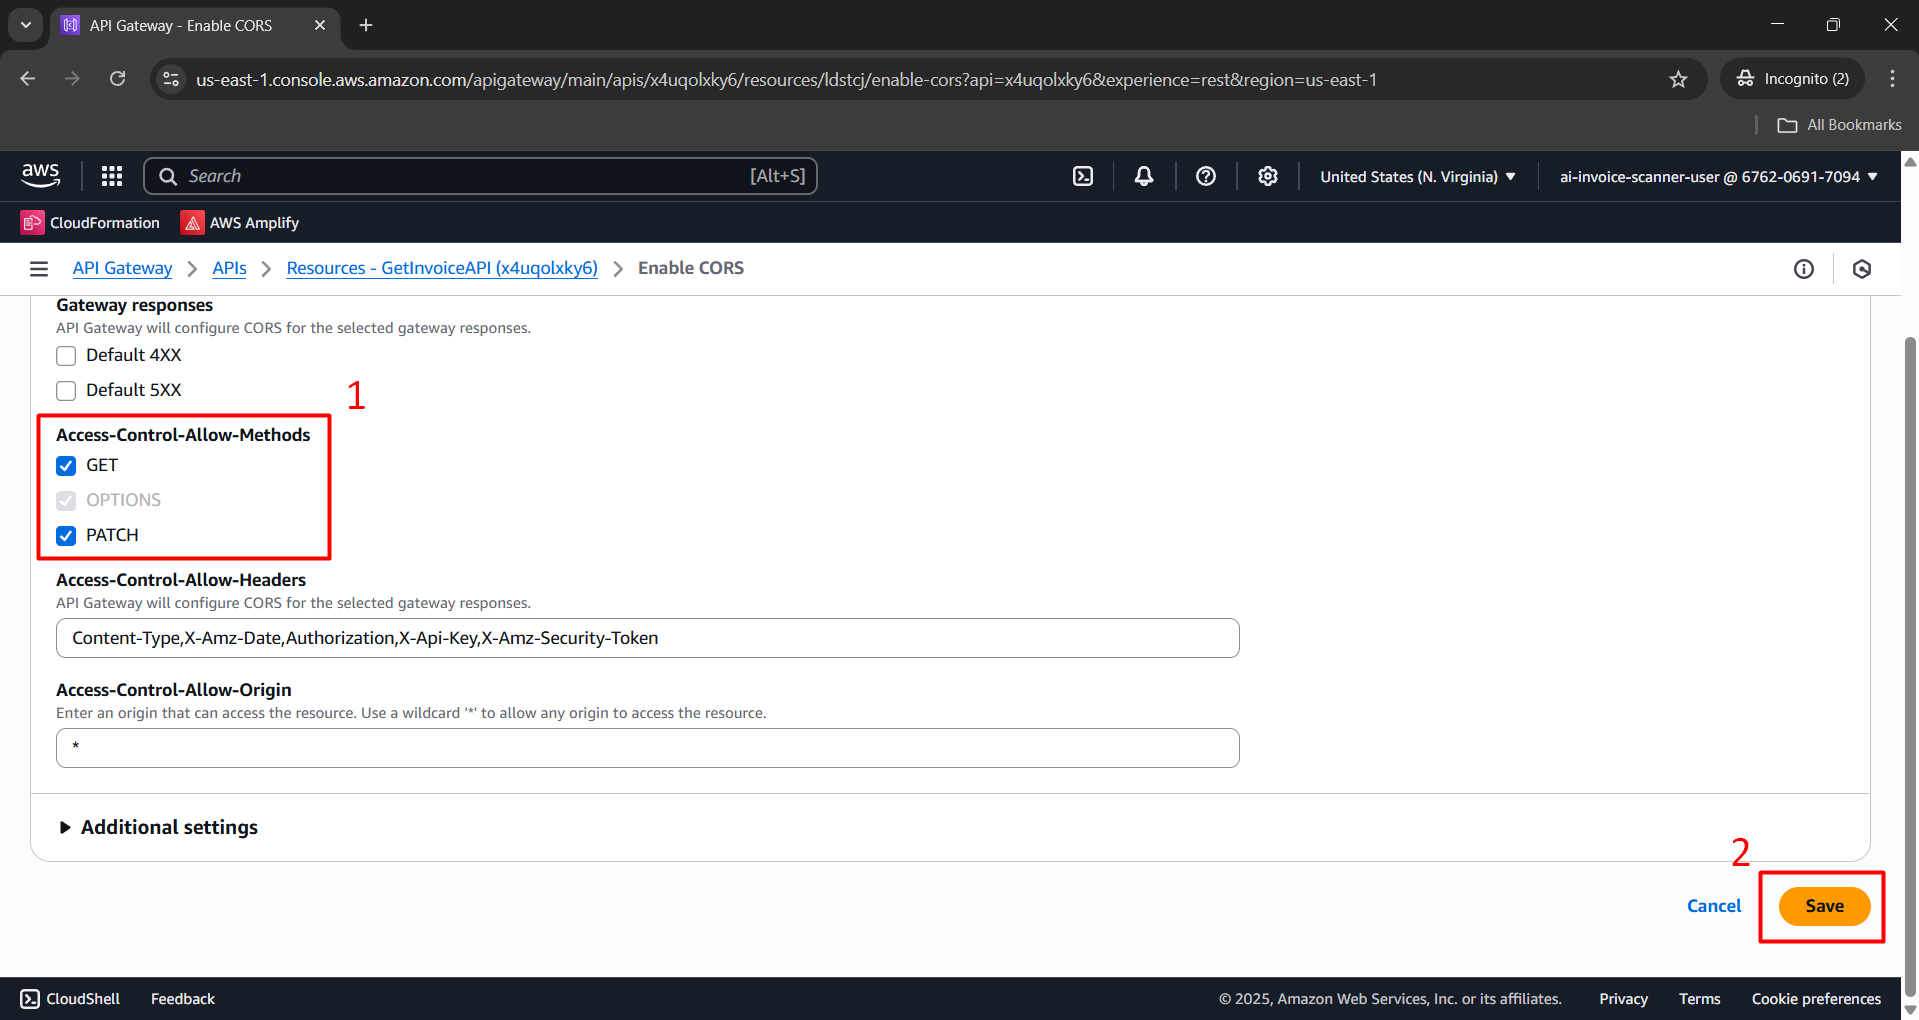Open the settings gear in AWS header
The width and height of the screenshot is (1919, 1020).
click(1268, 176)
